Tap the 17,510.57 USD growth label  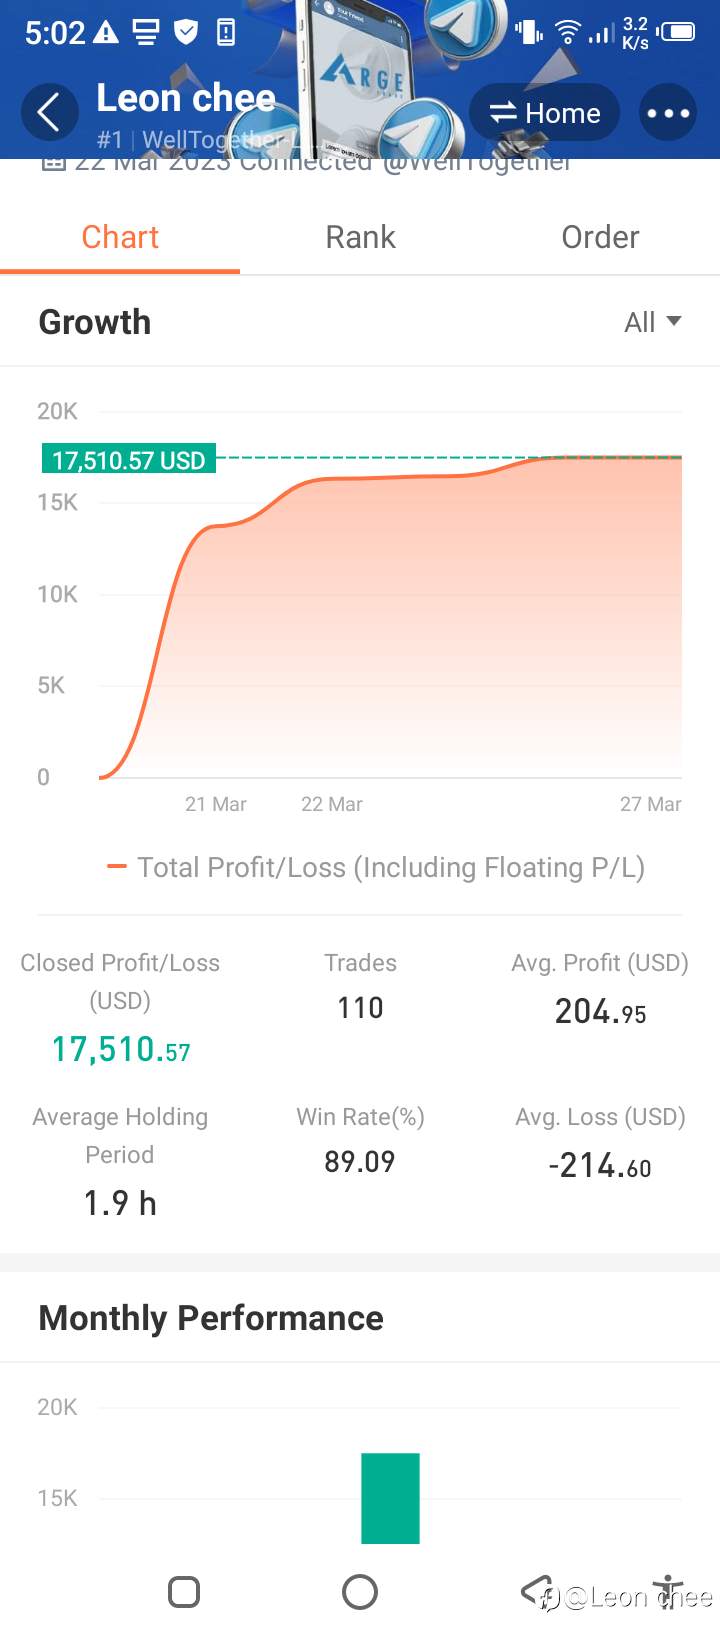[128, 460]
